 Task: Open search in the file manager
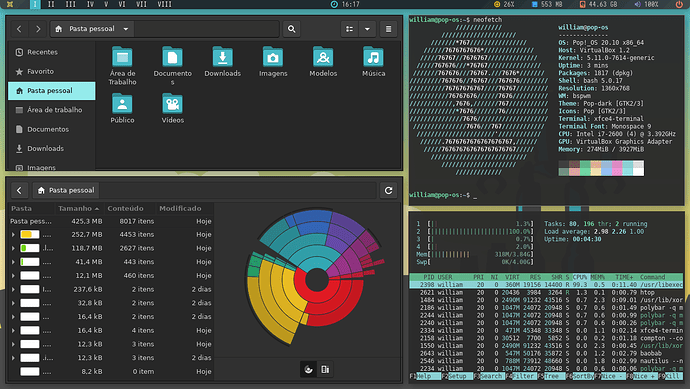click(291, 29)
